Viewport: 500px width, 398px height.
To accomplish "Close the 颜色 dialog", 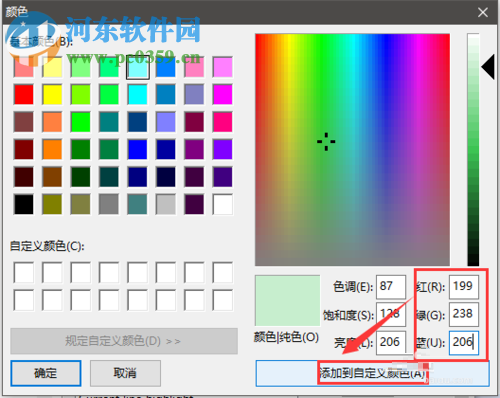I will pyautogui.click(x=483, y=13).
